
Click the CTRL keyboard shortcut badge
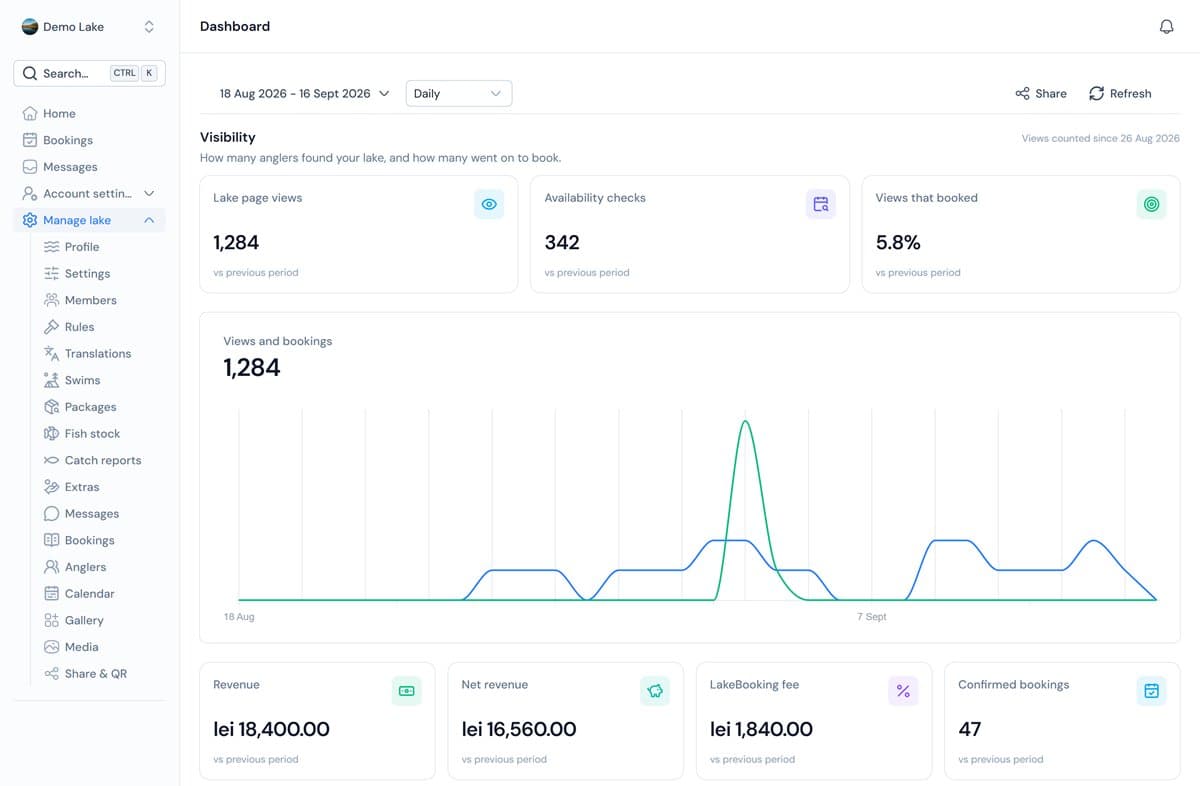pos(124,73)
